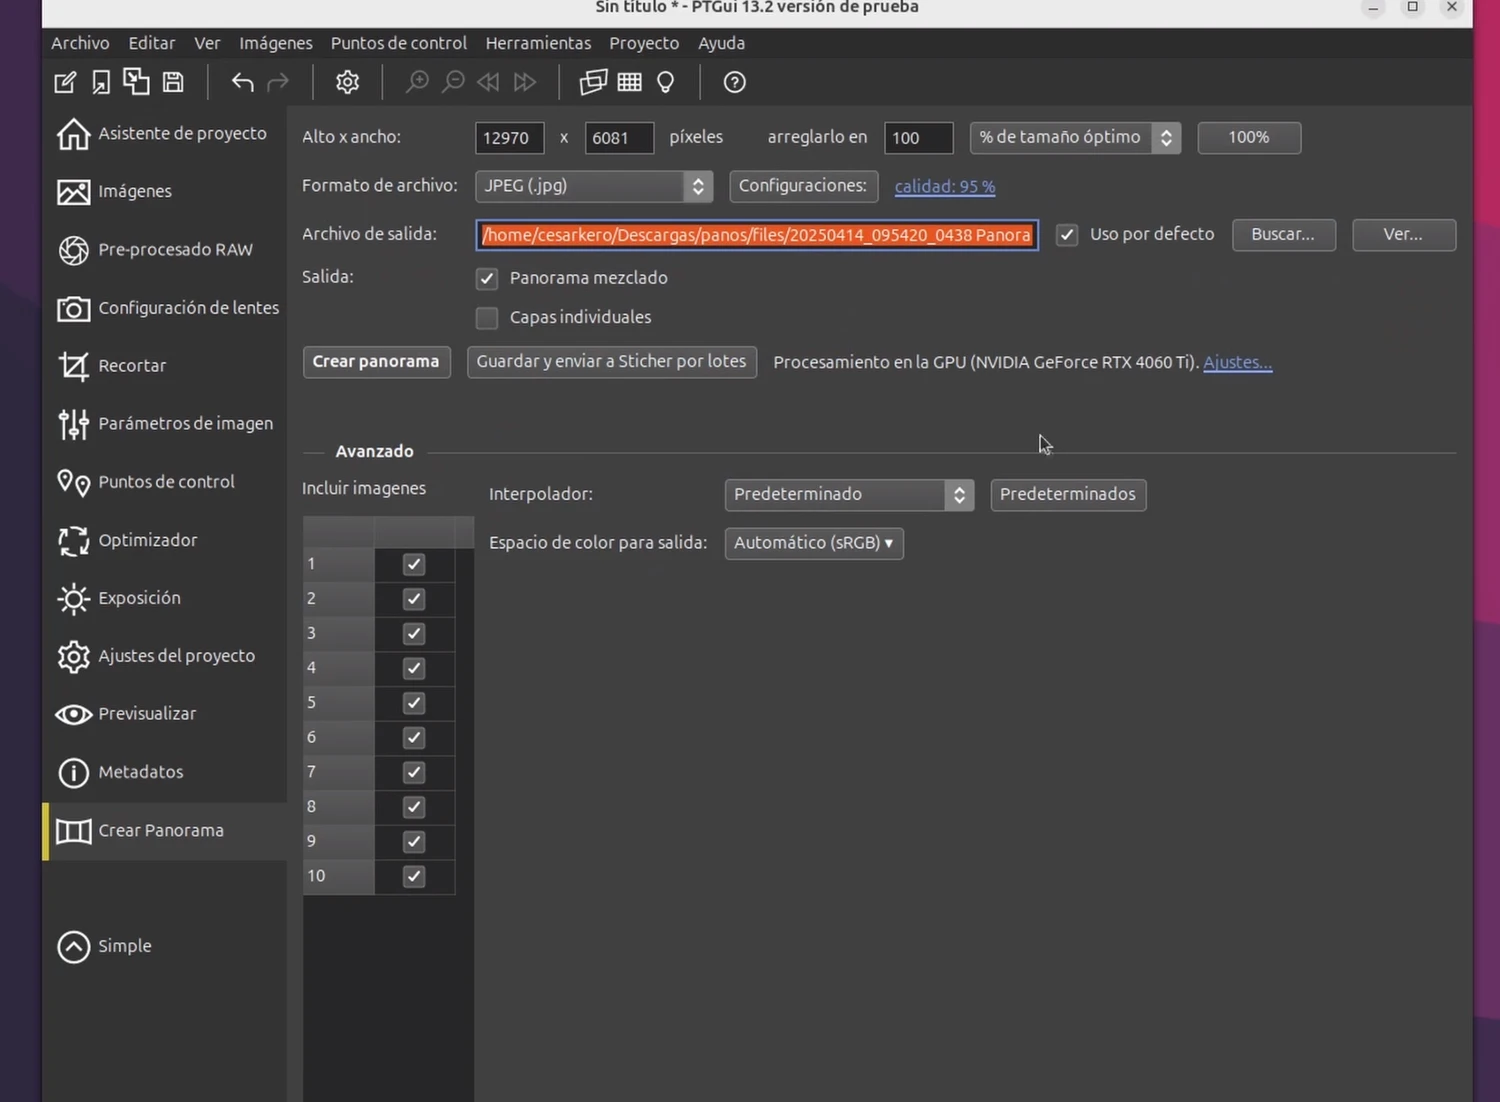Screen dimensions: 1500x1102
Task: Go to Puntos de control in sidebar
Action: point(166,482)
